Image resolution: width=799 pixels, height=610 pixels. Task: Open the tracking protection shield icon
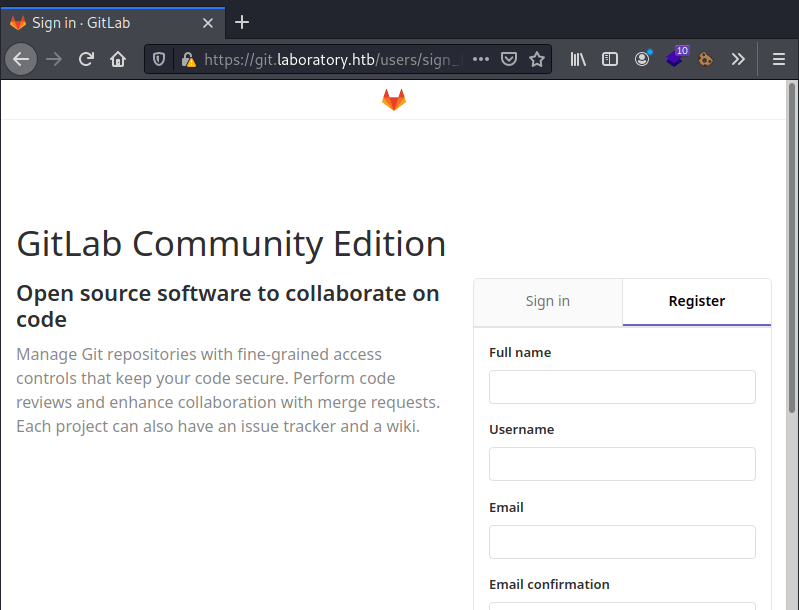pos(159,60)
